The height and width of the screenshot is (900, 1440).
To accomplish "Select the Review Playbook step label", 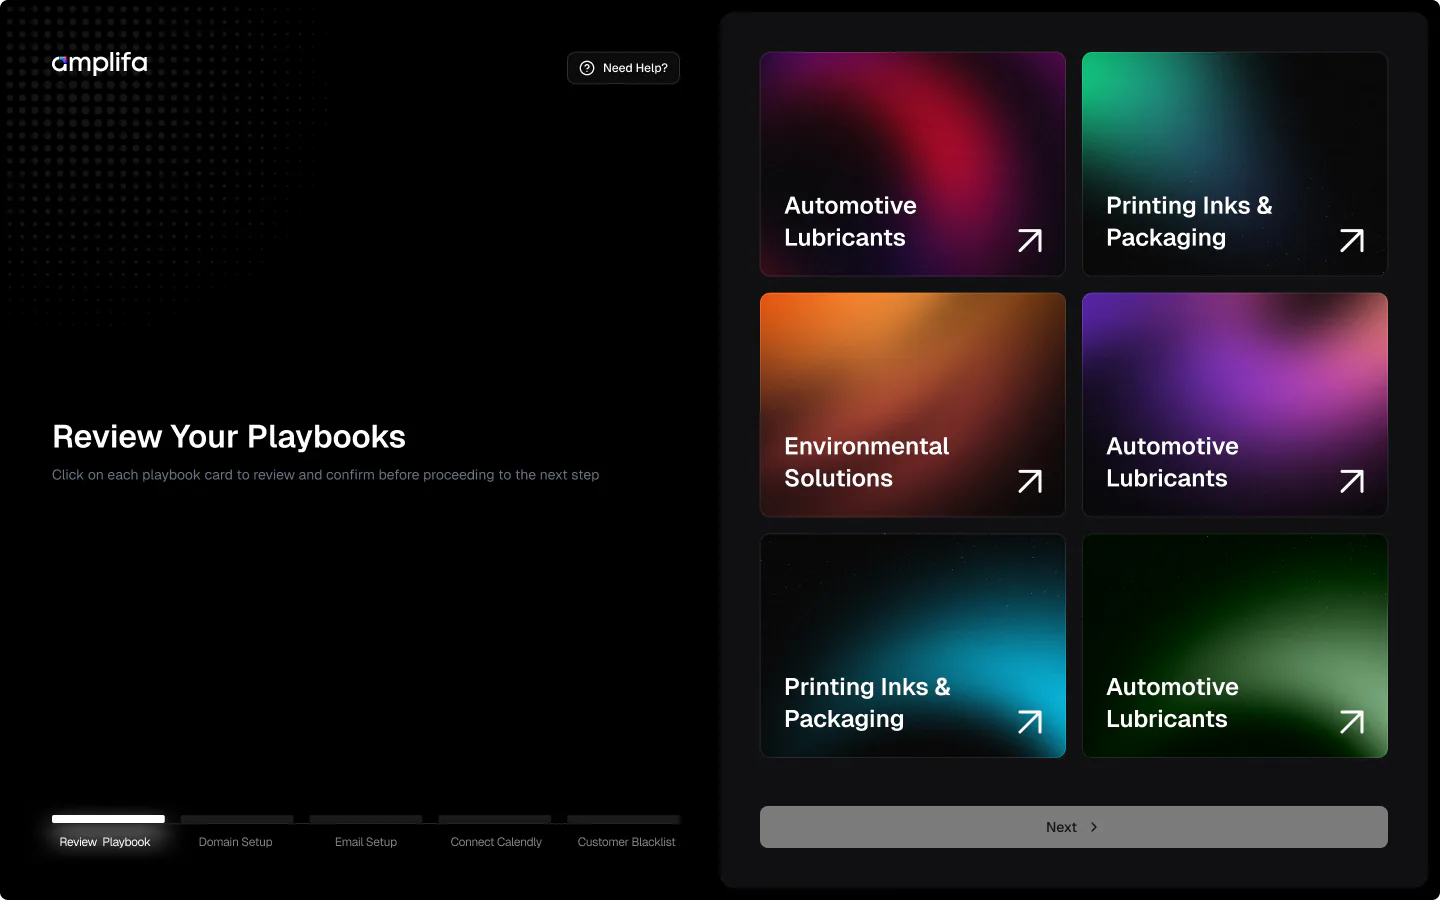I will pyautogui.click(x=105, y=842).
